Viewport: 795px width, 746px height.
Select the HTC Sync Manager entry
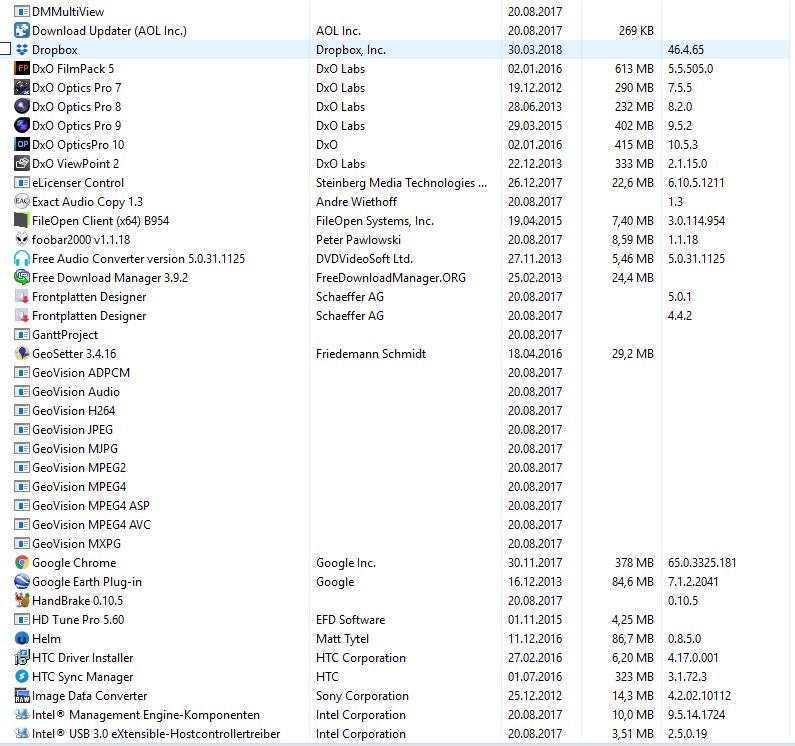point(83,677)
